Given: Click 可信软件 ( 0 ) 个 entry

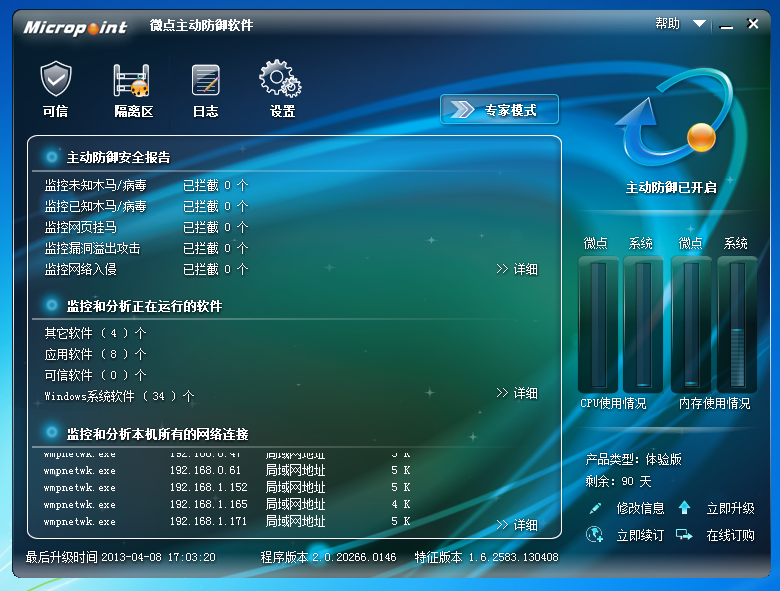Looking at the screenshot, I should coord(95,375).
